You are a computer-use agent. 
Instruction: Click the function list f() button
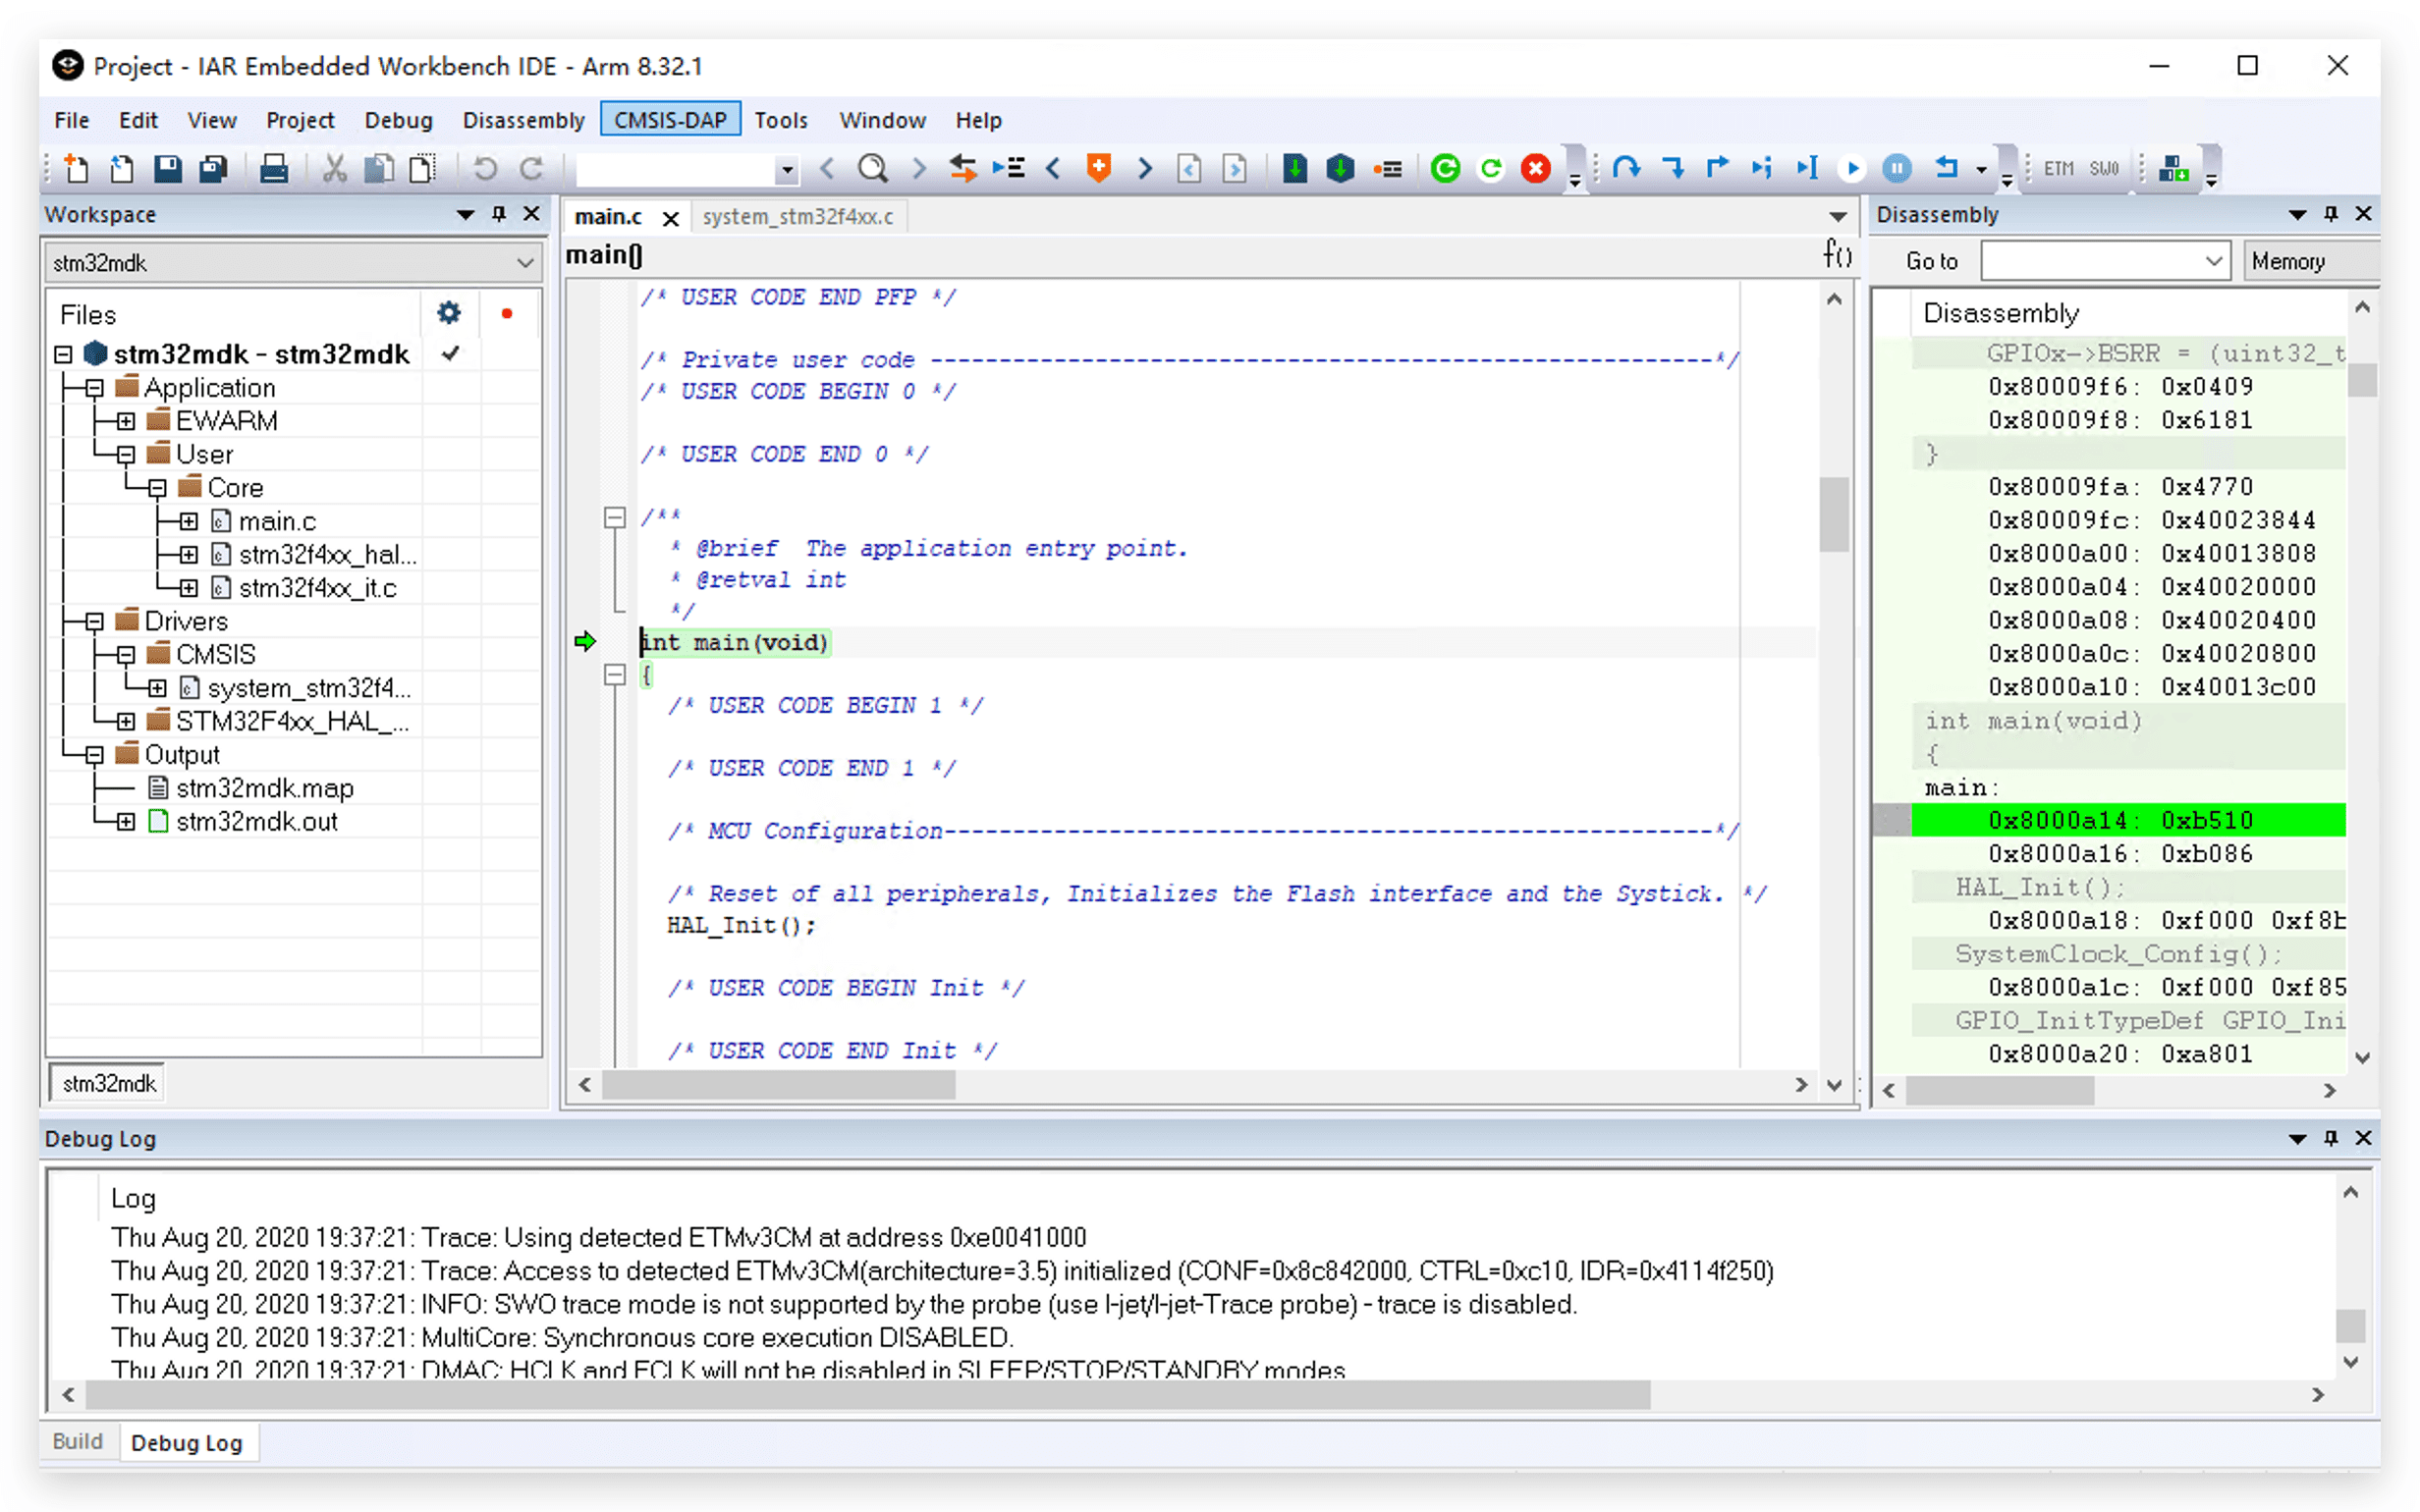(x=1836, y=255)
